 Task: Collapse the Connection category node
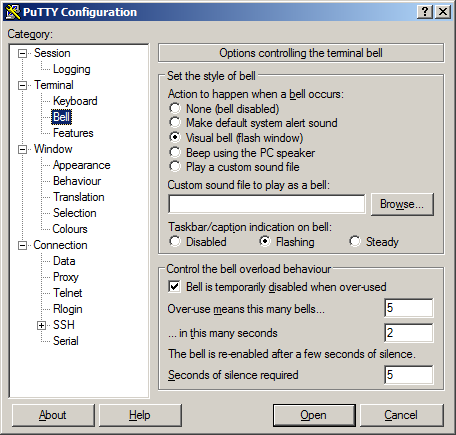[22, 245]
